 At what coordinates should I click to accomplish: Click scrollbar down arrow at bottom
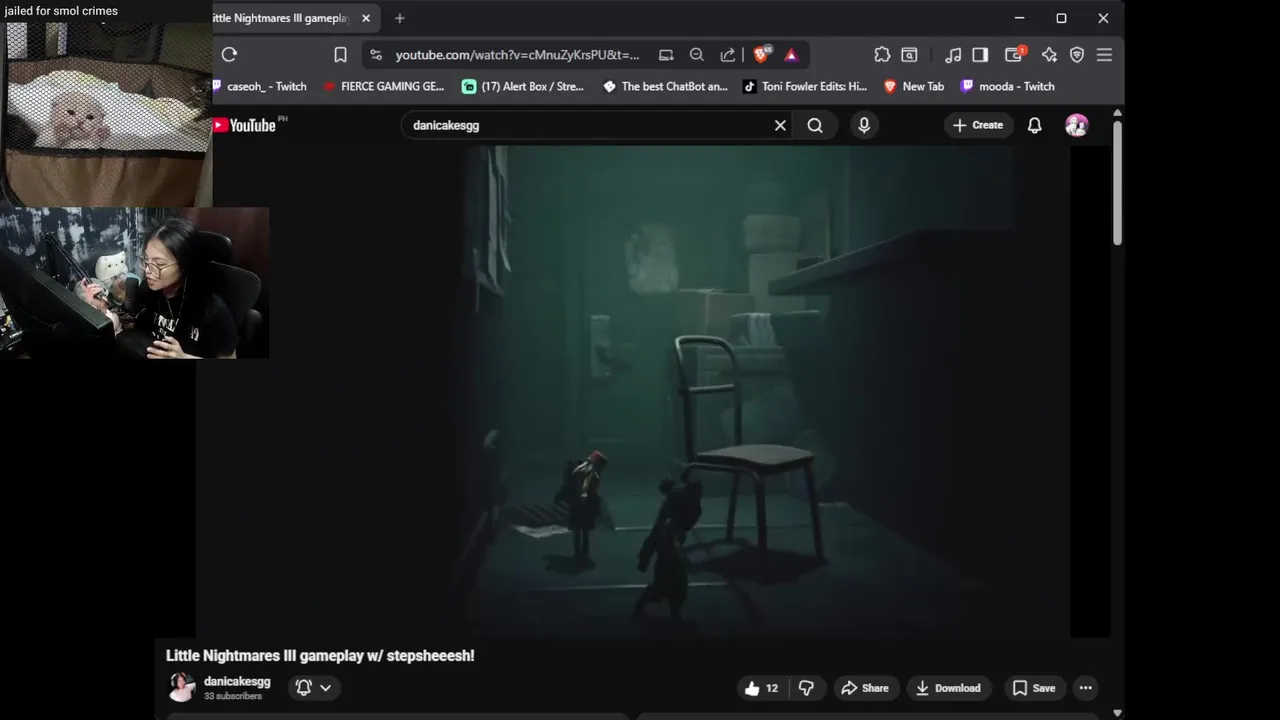pyautogui.click(x=1117, y=713)
